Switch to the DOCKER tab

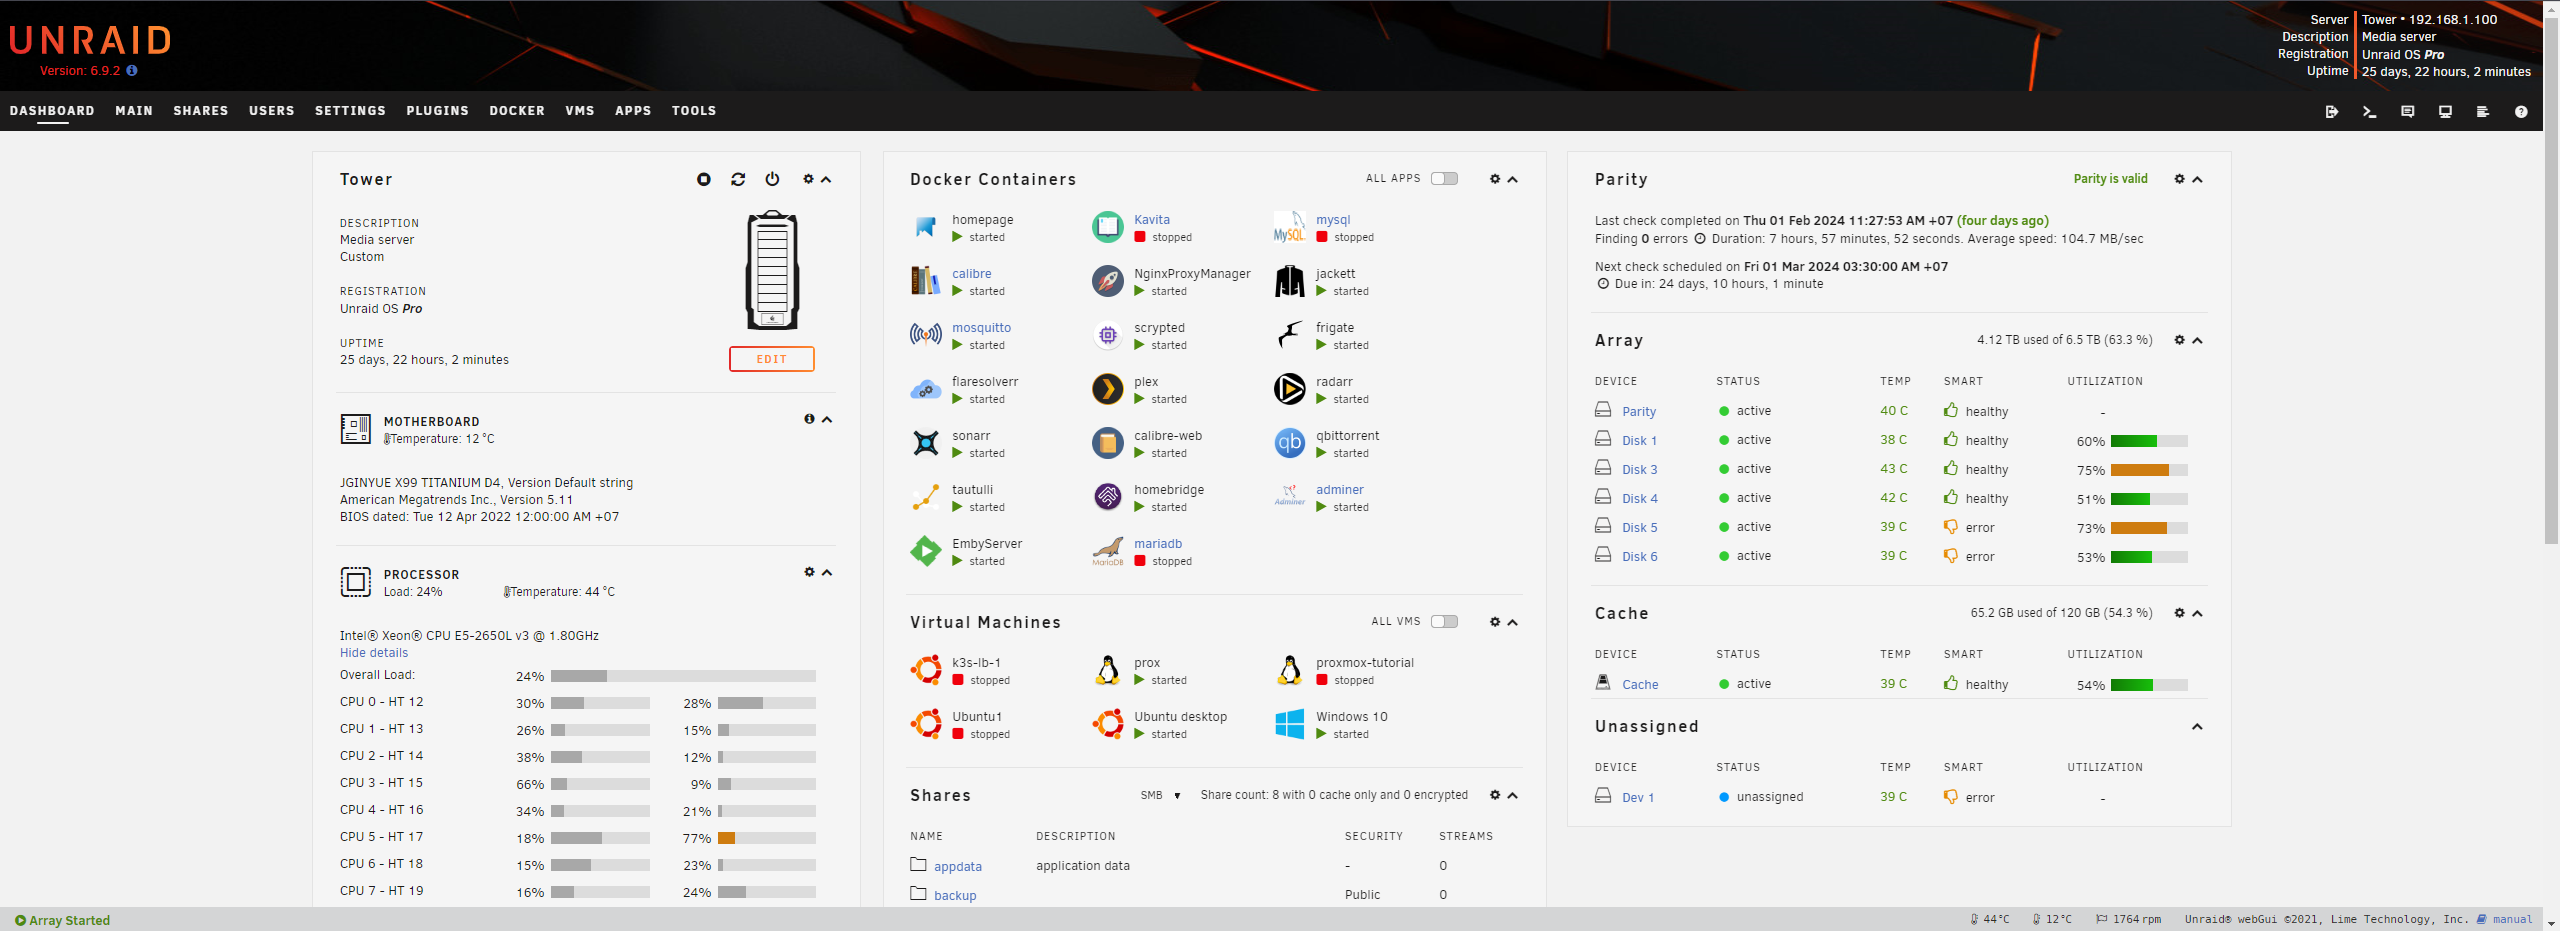(x=517, y=111)
